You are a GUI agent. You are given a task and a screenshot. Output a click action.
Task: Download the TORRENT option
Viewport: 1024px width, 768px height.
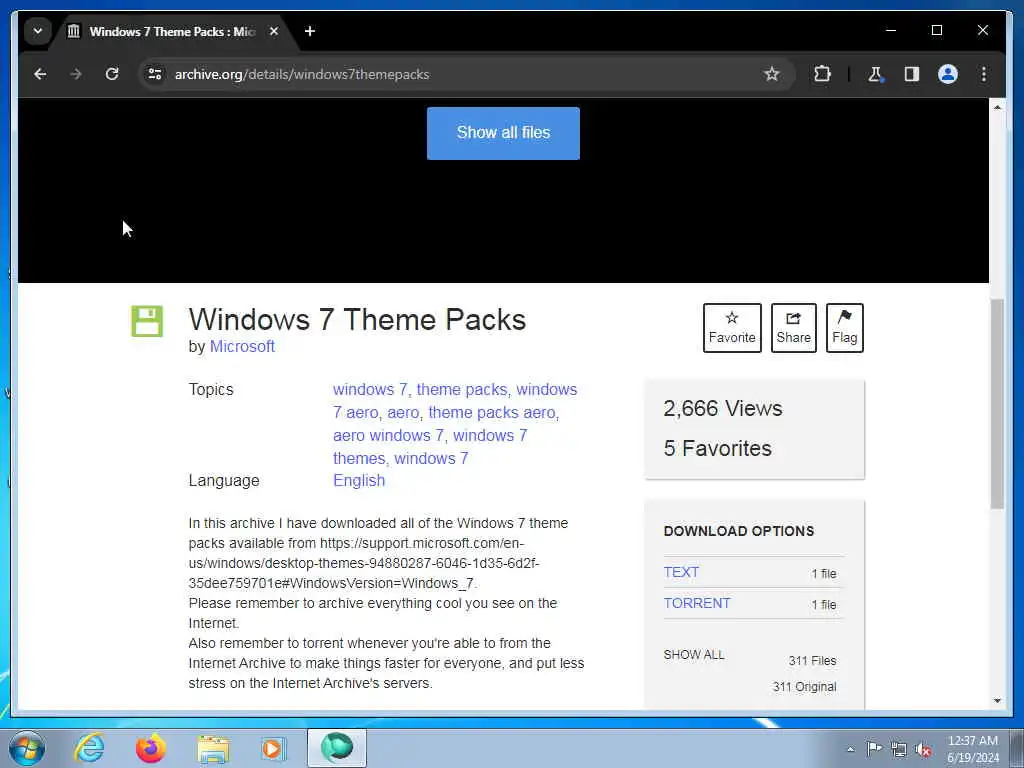click(697, 603)
